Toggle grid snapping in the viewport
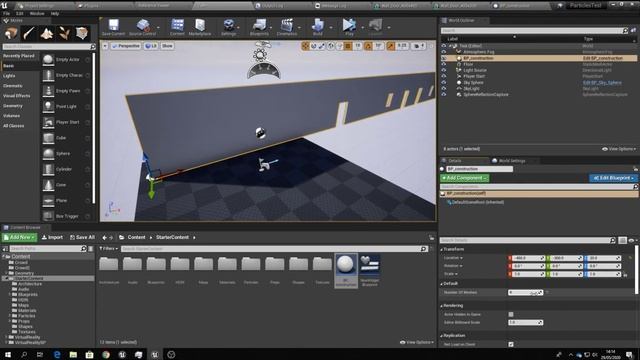The height and width of the screenshot is (360, 640). point(348,46)
